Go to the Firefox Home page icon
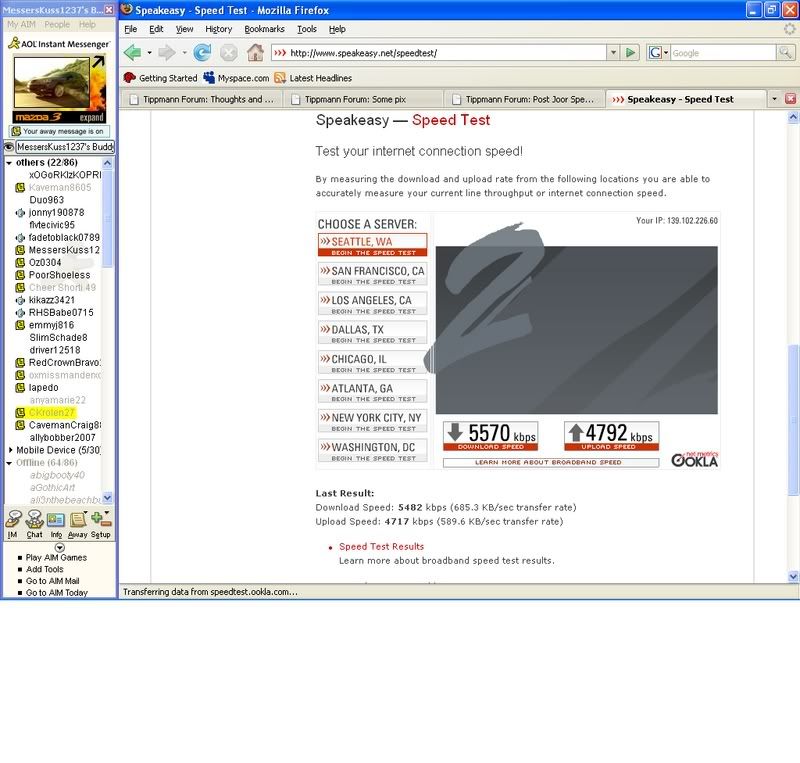The width and height of the screenshot is (800, 763). 255,52
